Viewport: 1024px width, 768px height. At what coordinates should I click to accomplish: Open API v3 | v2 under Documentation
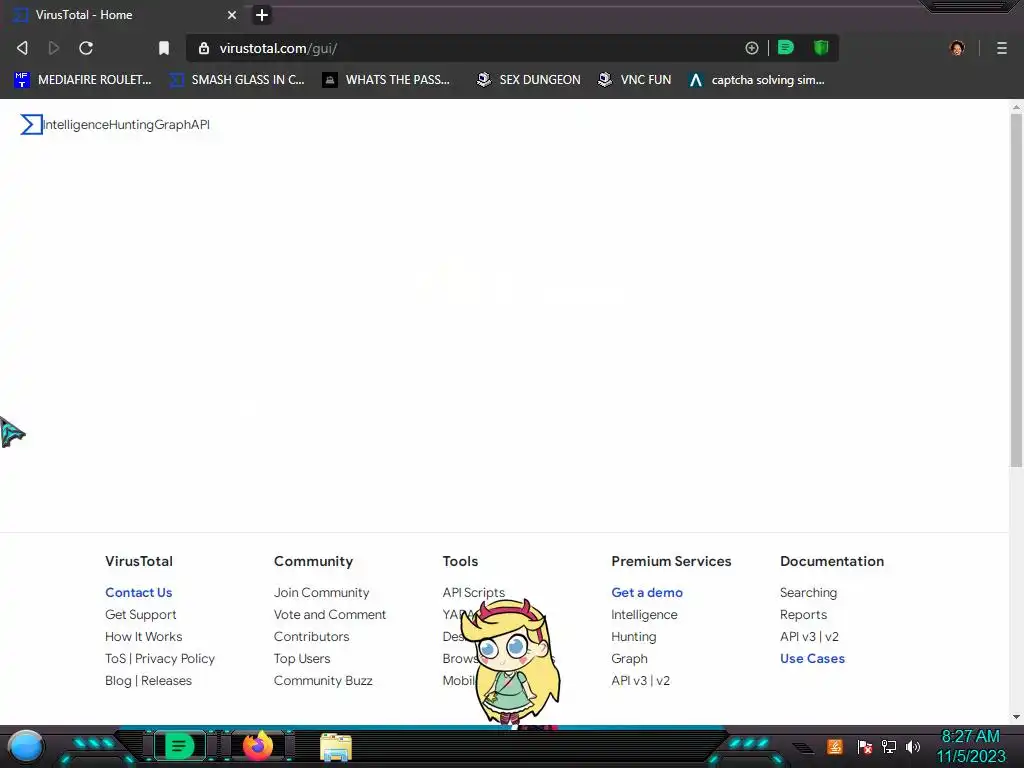tap(809, 637)
